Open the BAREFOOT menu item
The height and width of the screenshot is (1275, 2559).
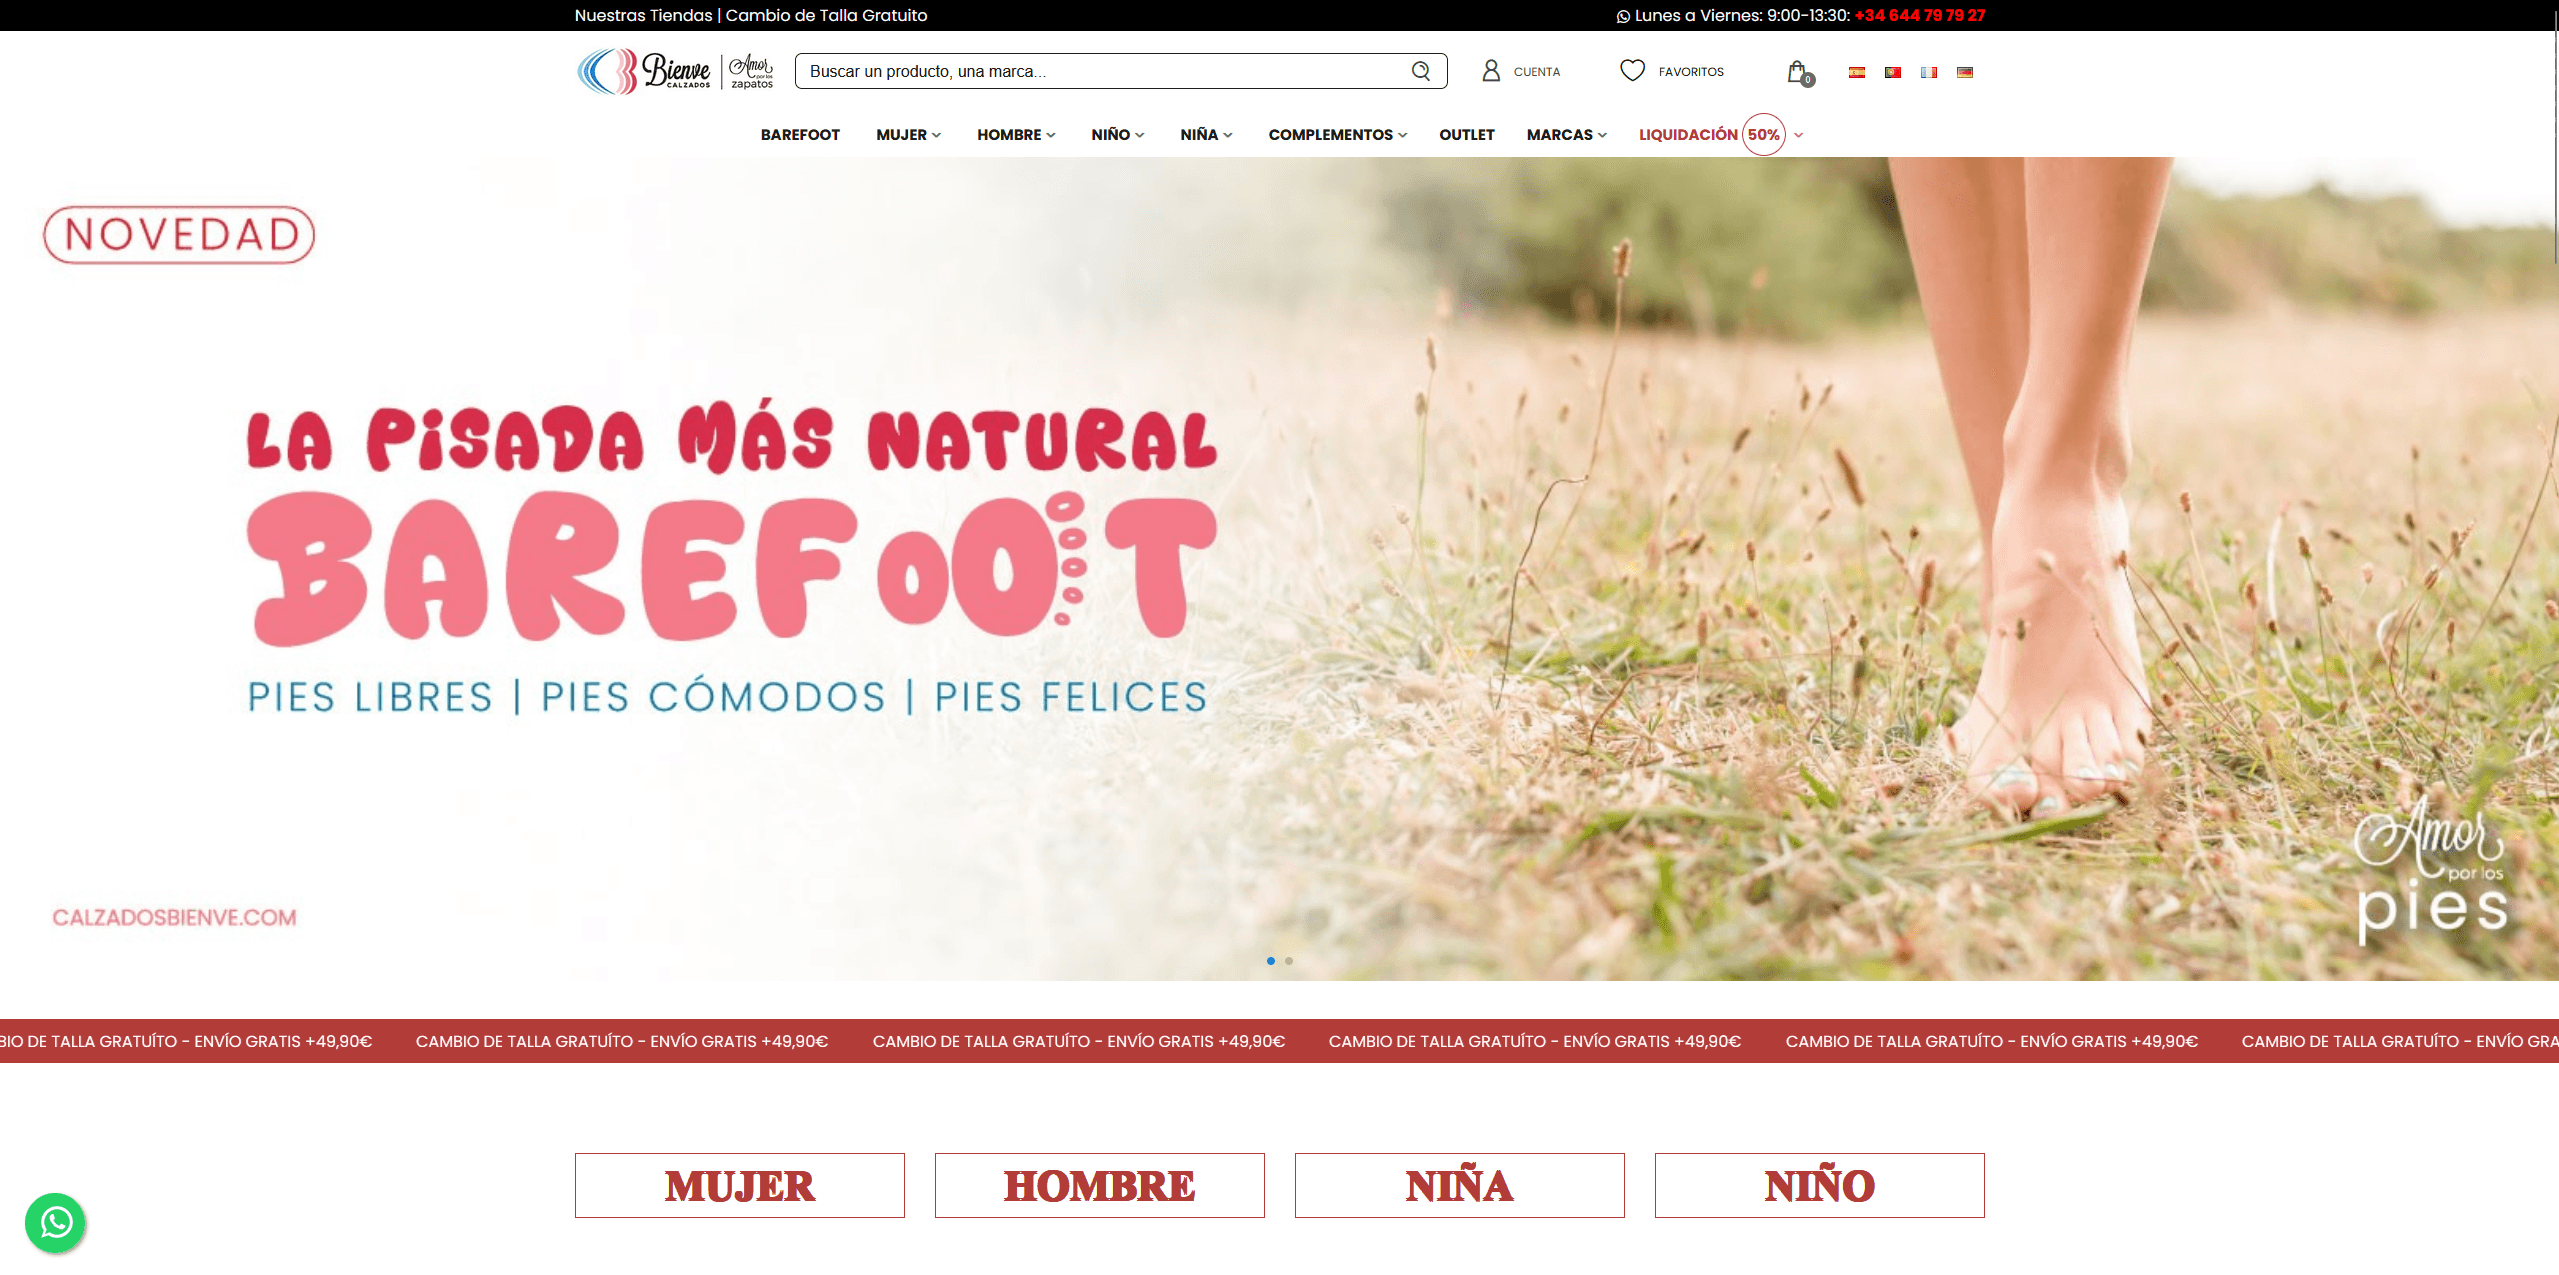tap(800, 135)
